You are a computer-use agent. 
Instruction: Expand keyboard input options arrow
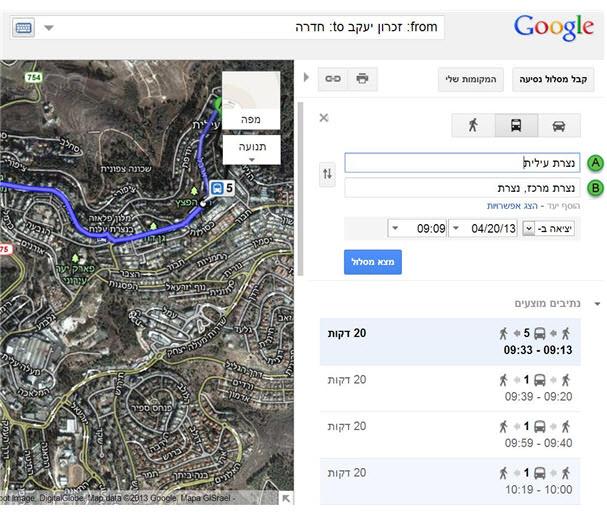pyautogui.click(x=49, y=28)
